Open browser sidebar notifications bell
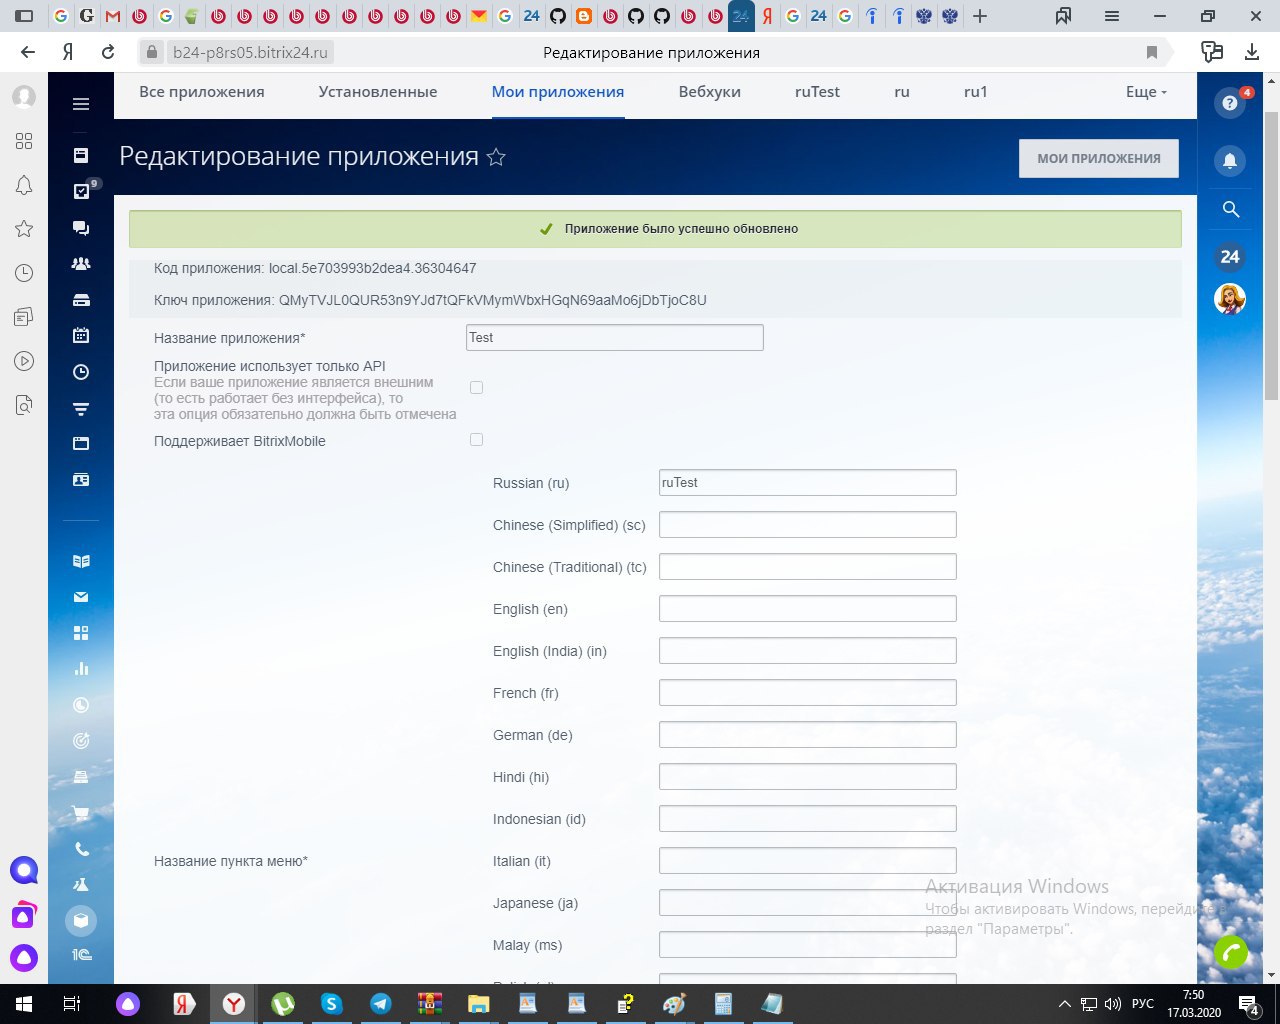Image resolution: width=1280 pixels, height=1024 pixels. [24, 185]
